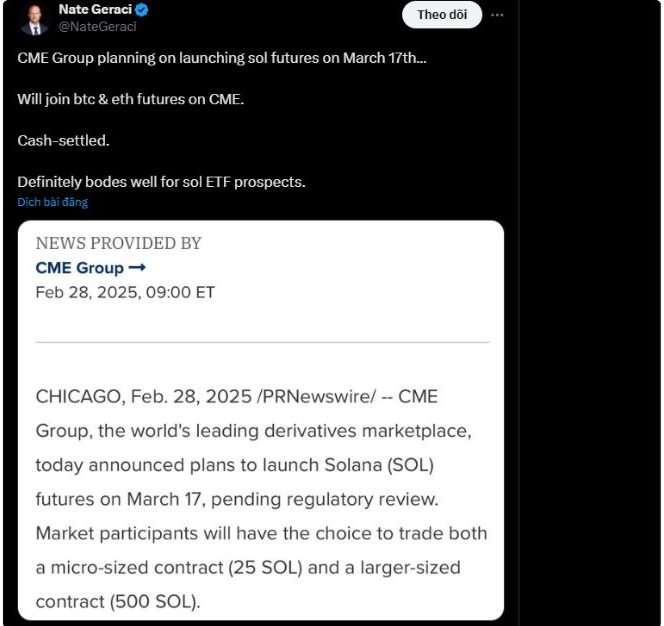Click the 'Will join btc & eth futures' line
This screenshot has width=664, height=626.
click(x=130, y=99)
